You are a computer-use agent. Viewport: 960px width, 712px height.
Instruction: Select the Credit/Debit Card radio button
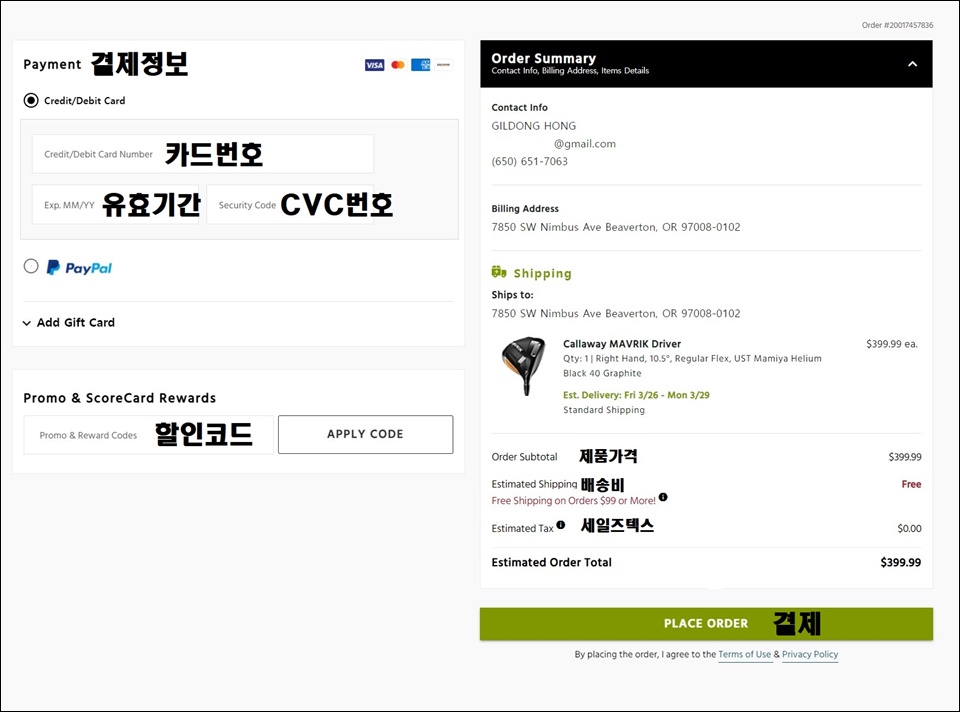tap(31, 100)
